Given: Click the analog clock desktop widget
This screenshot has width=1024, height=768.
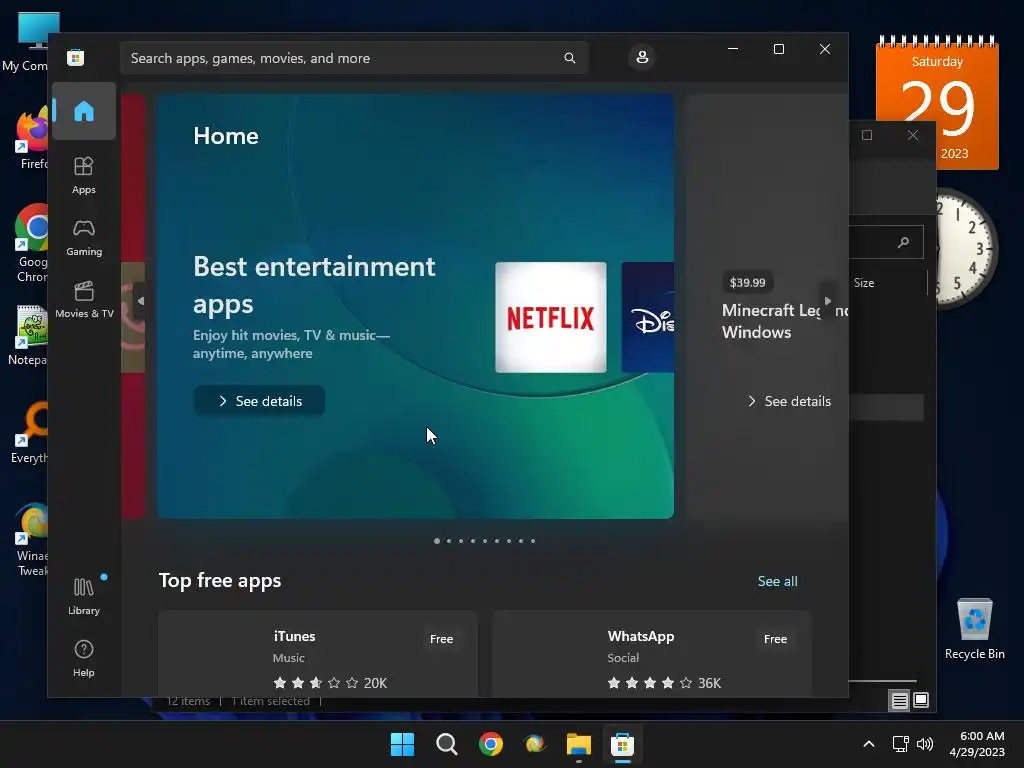Looking at the screenshot, I should click(966, 248).
